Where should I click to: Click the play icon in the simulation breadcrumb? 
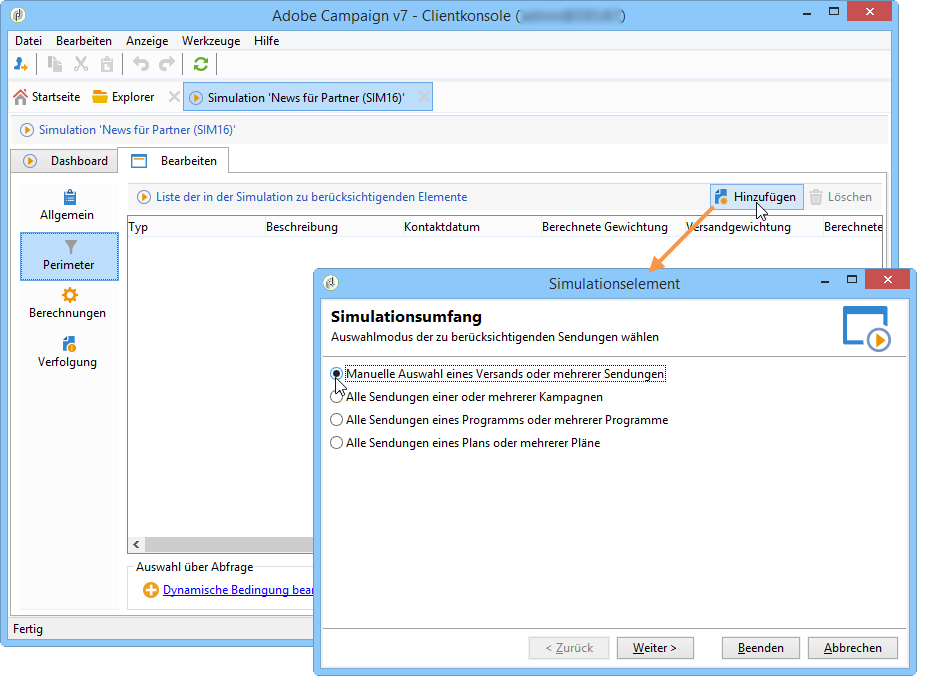pos(27,130)
